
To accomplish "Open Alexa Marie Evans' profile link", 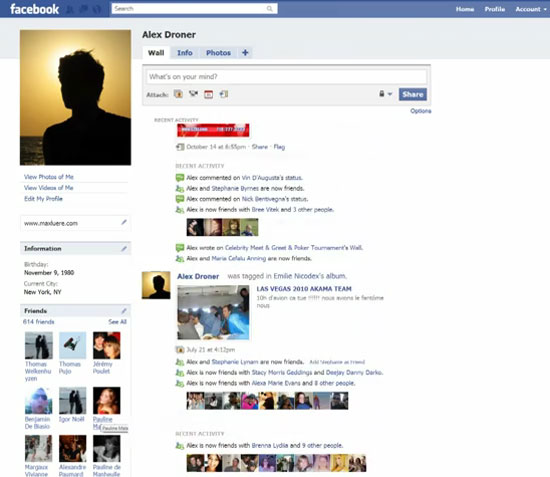I will 276,383.
